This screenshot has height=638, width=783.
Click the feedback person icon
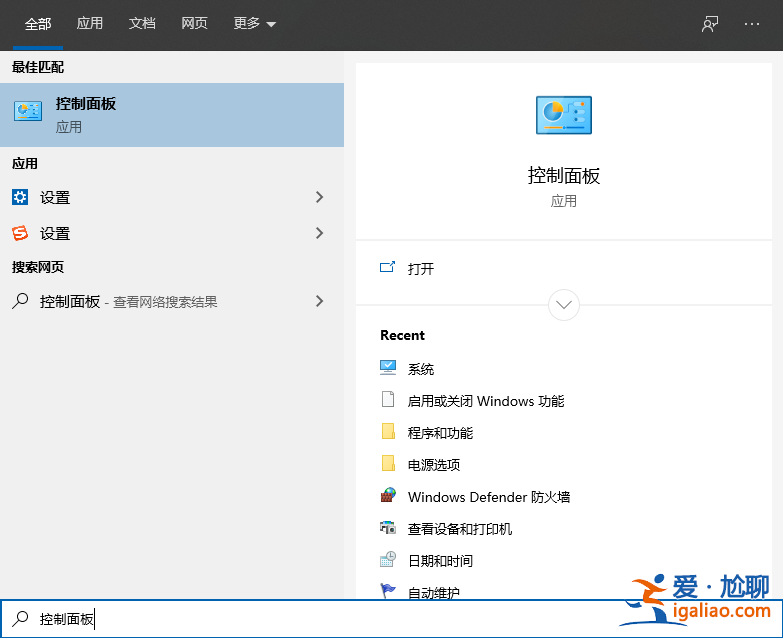coord(710,24)
